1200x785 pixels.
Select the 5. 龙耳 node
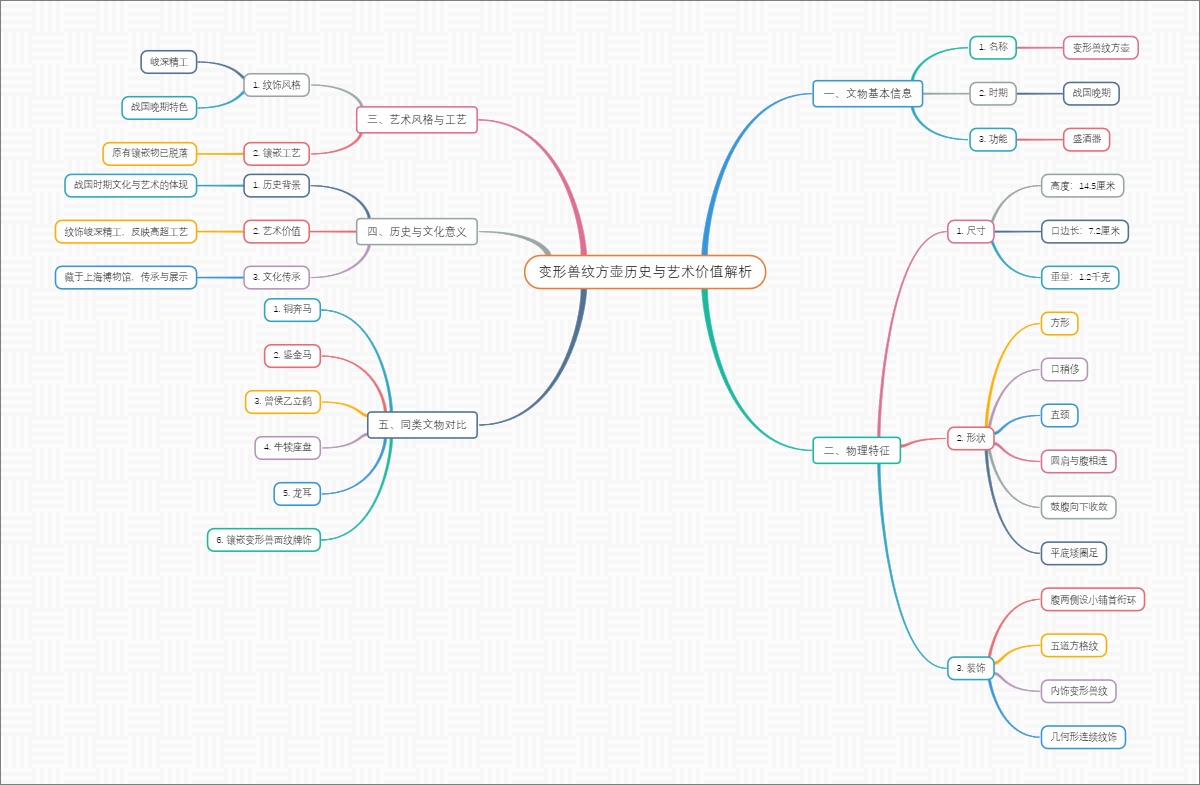click(x=297, y=493)
